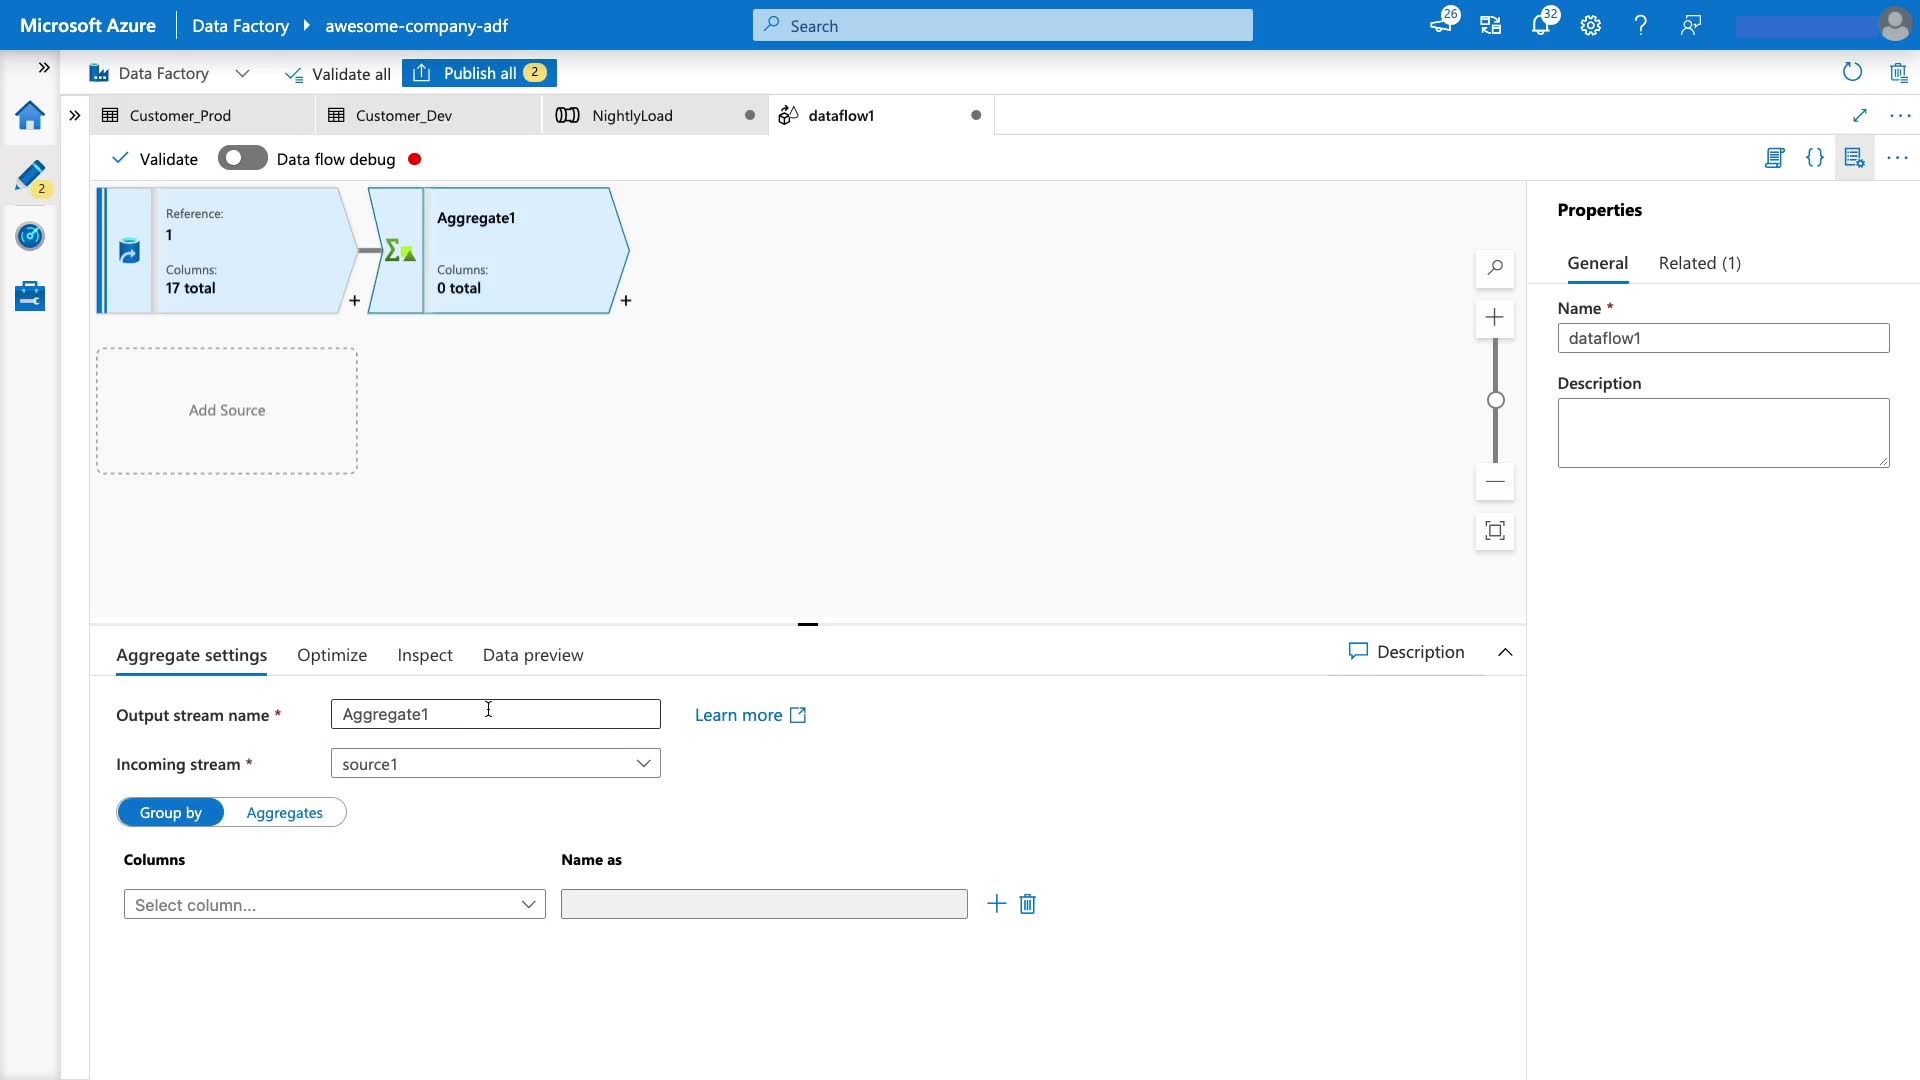
Task: Open the Manage toolbox icon
Action: point(30,296)
